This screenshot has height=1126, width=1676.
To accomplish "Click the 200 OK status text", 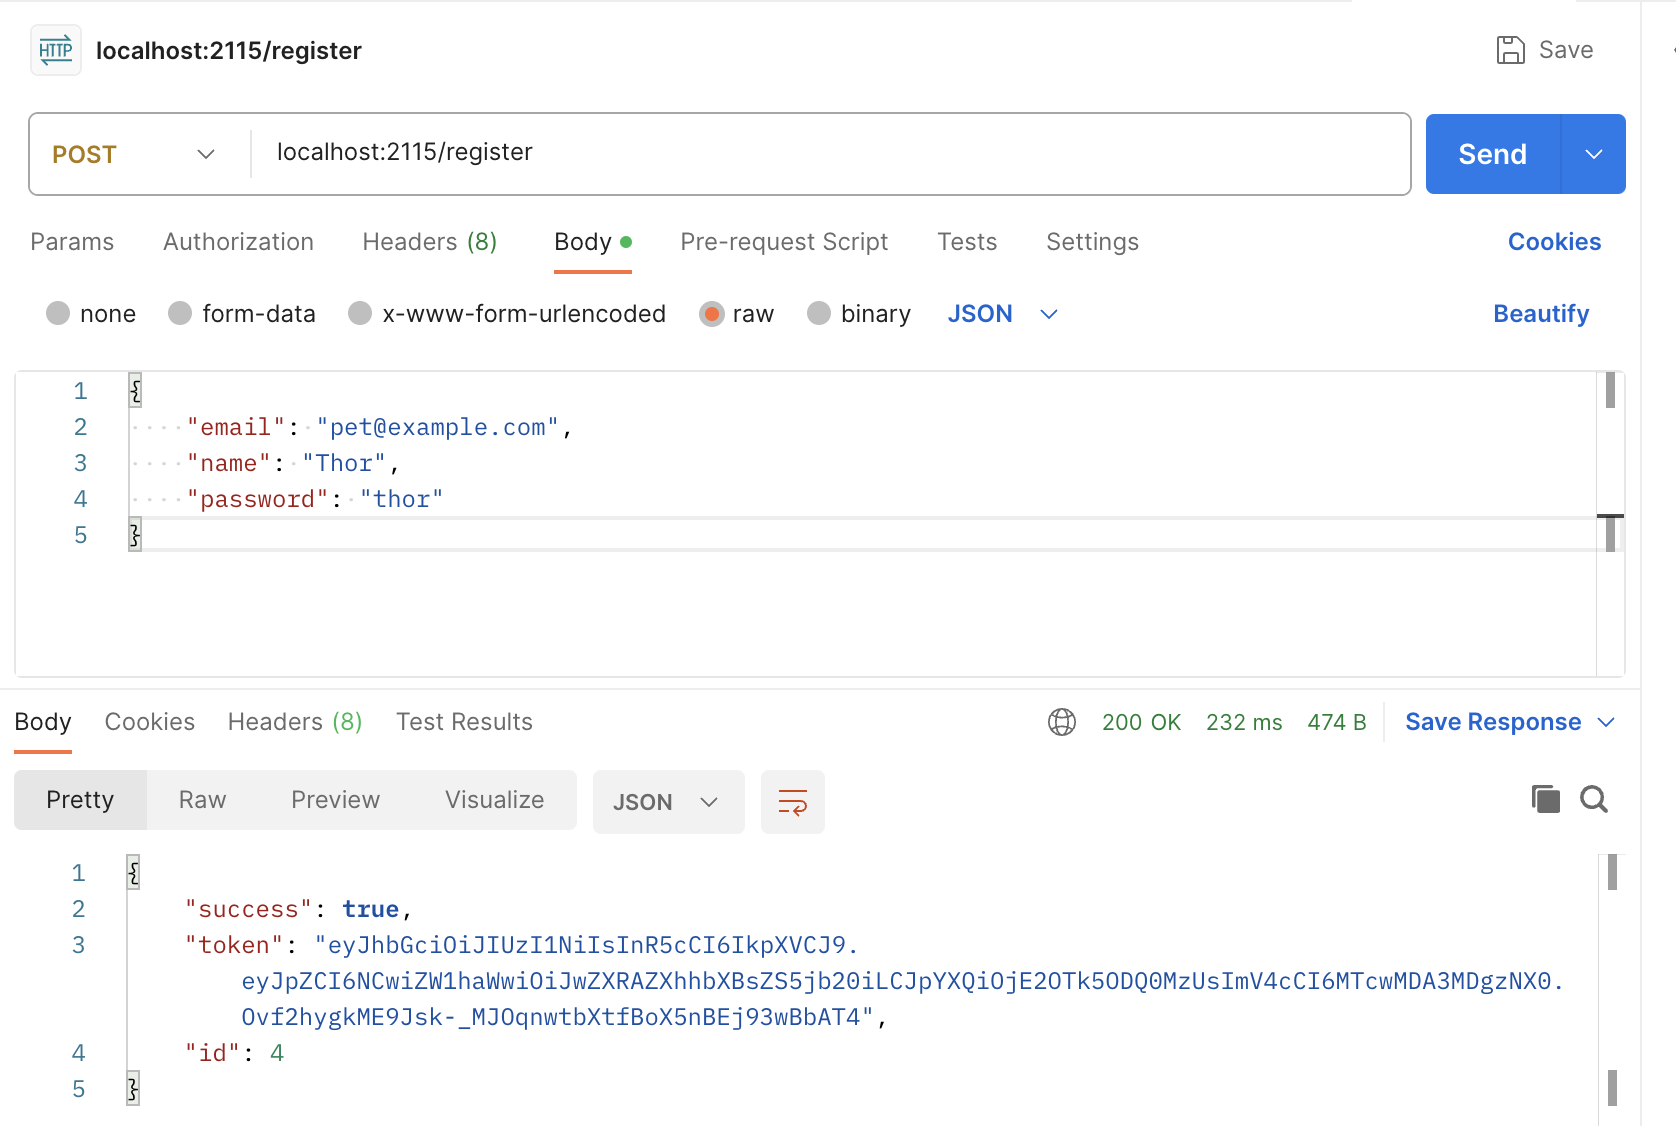I will pos(1141,722).
